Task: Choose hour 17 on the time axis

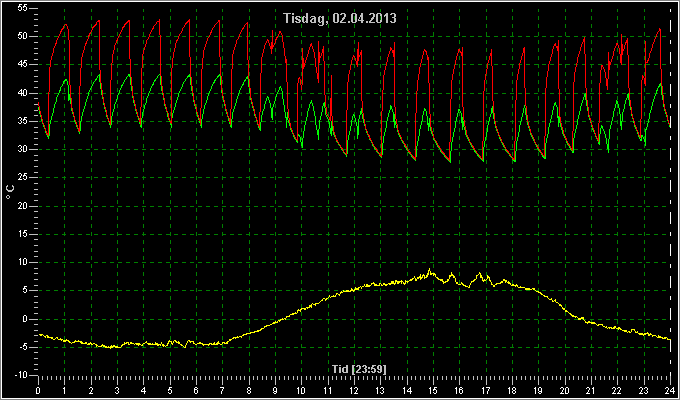Action: (486, 390)
